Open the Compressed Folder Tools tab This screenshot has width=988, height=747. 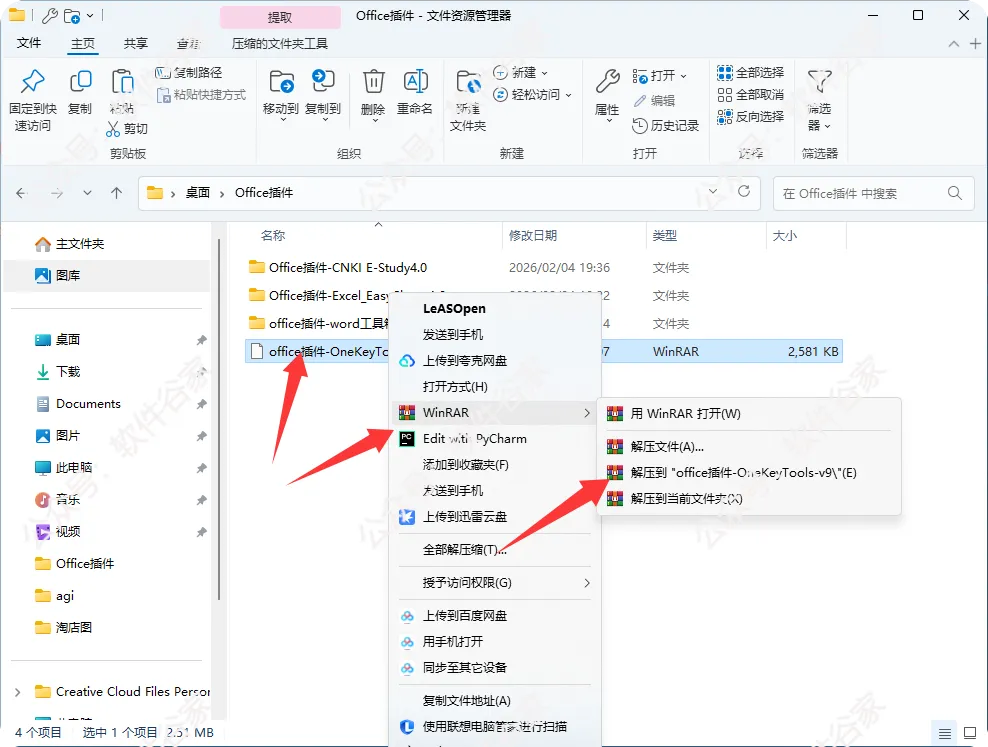pyautogui.click(x=280, y=43)
